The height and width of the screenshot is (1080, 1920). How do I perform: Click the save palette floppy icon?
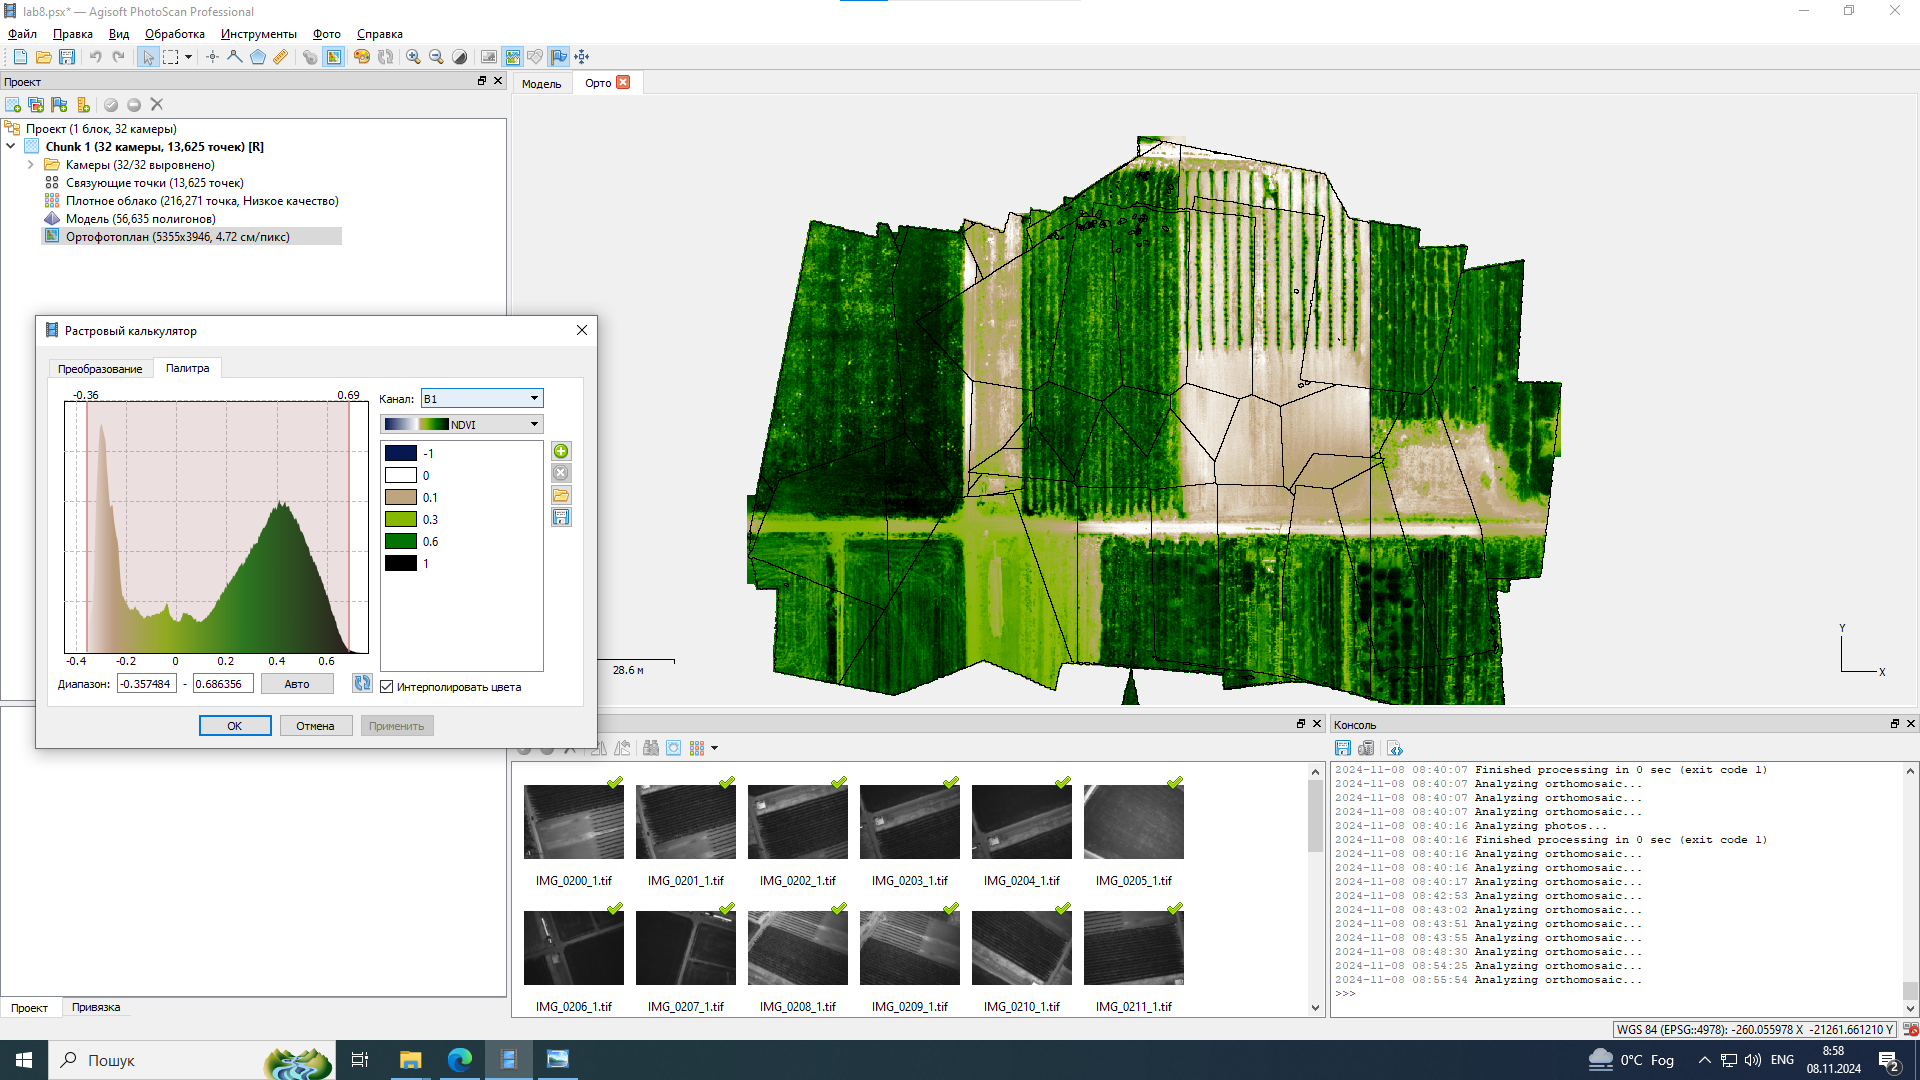coord(561,518)
